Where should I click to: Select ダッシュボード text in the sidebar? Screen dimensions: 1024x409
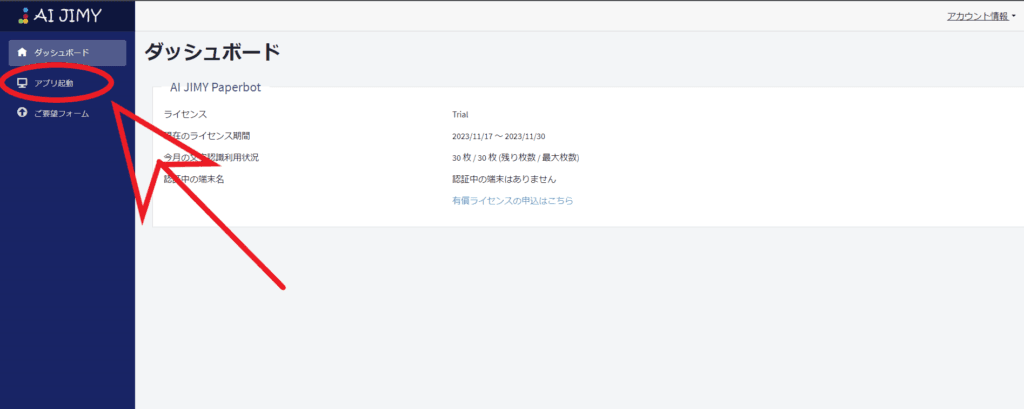[x=61, y=52]
